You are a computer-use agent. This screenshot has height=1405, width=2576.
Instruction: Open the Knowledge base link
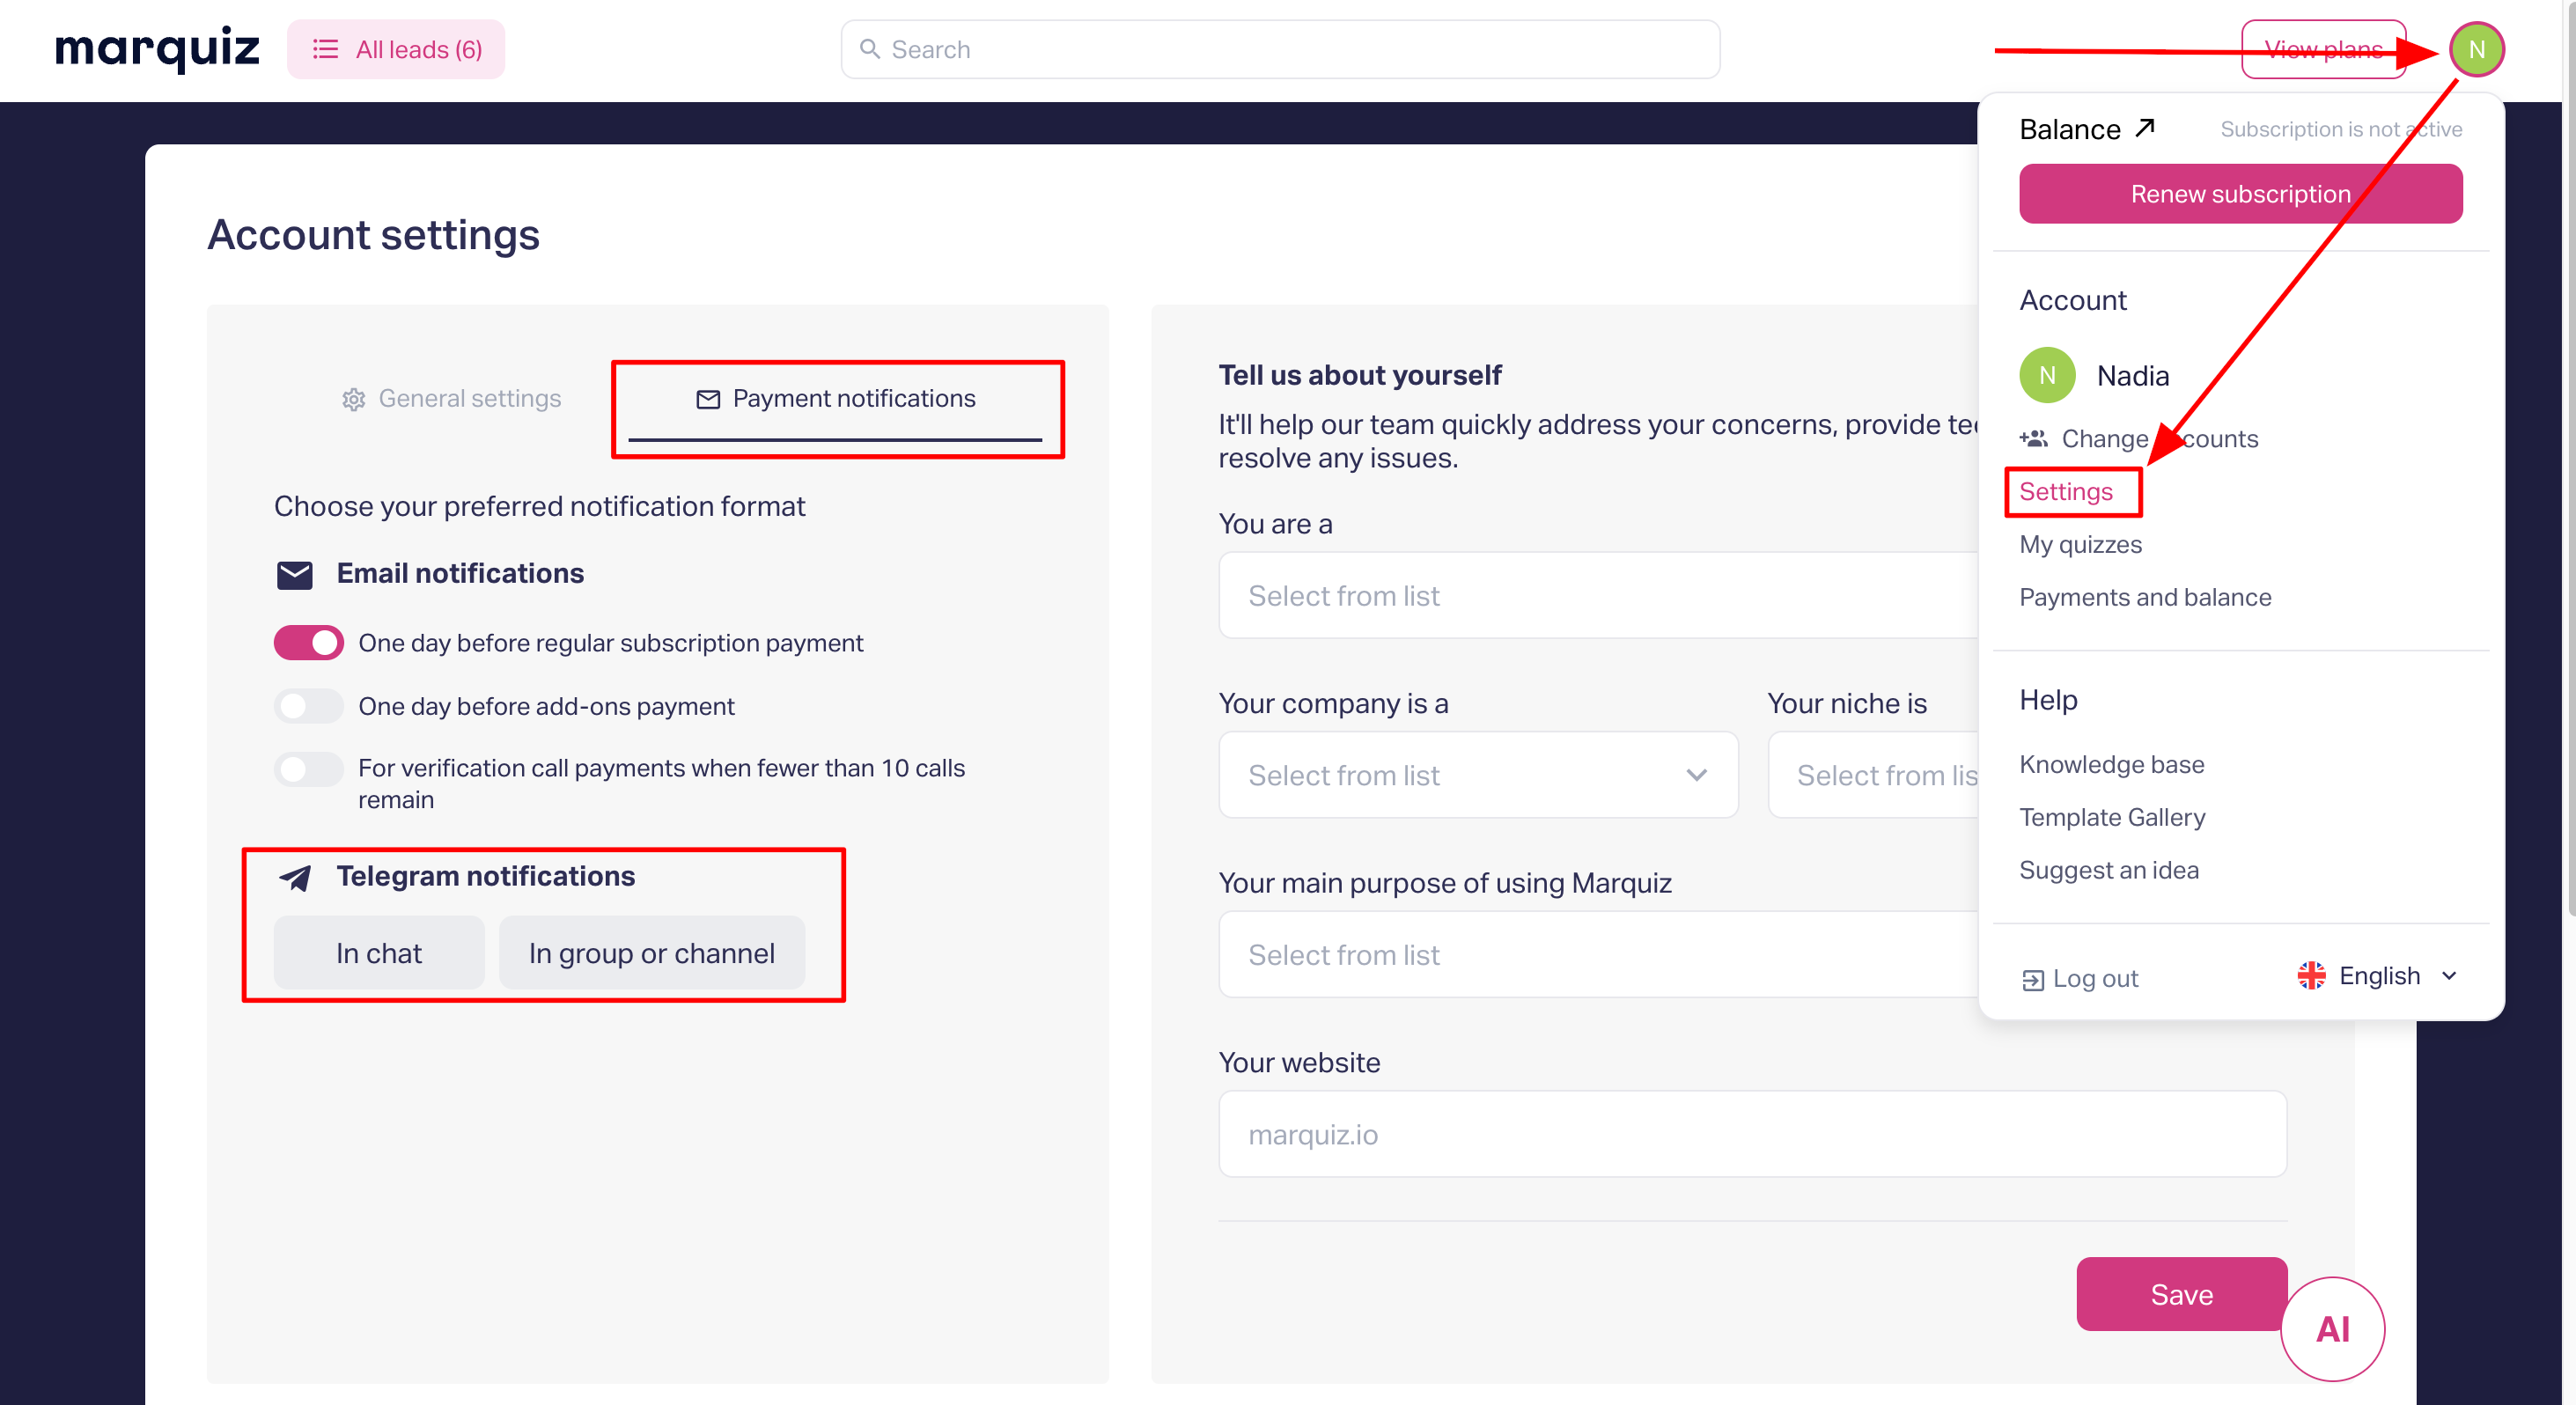pyautogui.click(x=2111, y=764)
